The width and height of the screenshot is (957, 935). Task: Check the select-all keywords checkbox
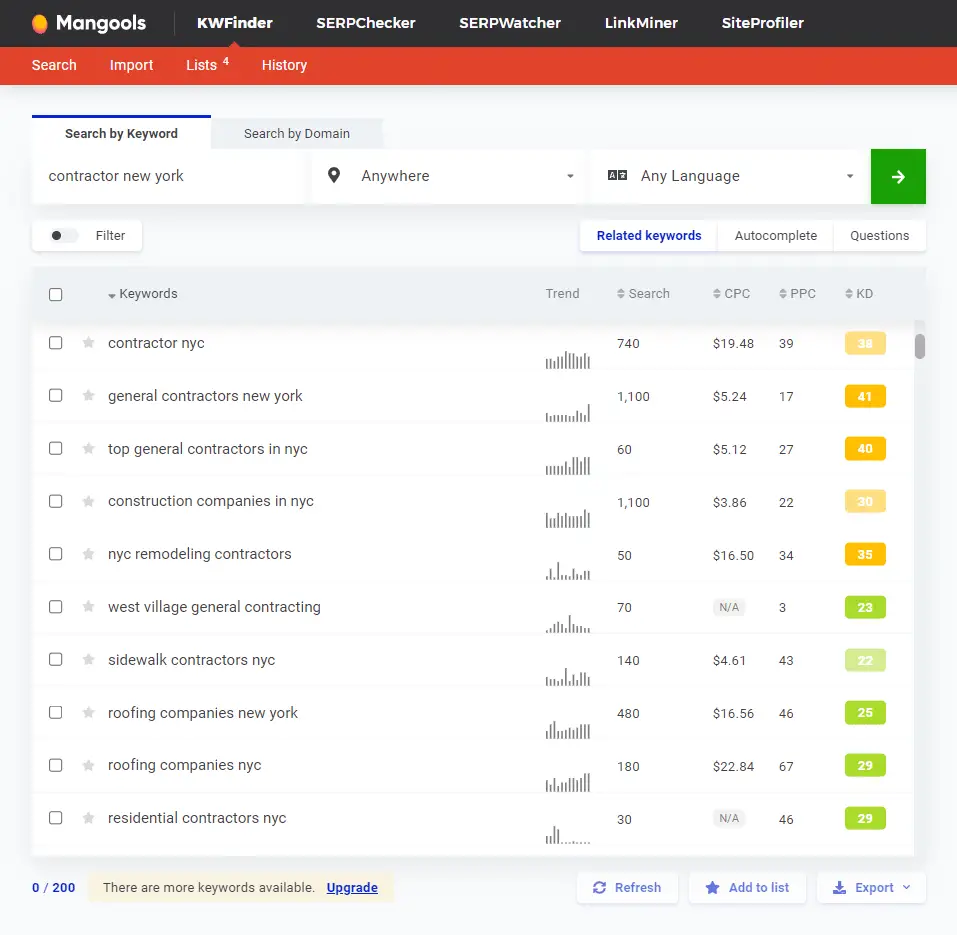(x=56, y=294)
